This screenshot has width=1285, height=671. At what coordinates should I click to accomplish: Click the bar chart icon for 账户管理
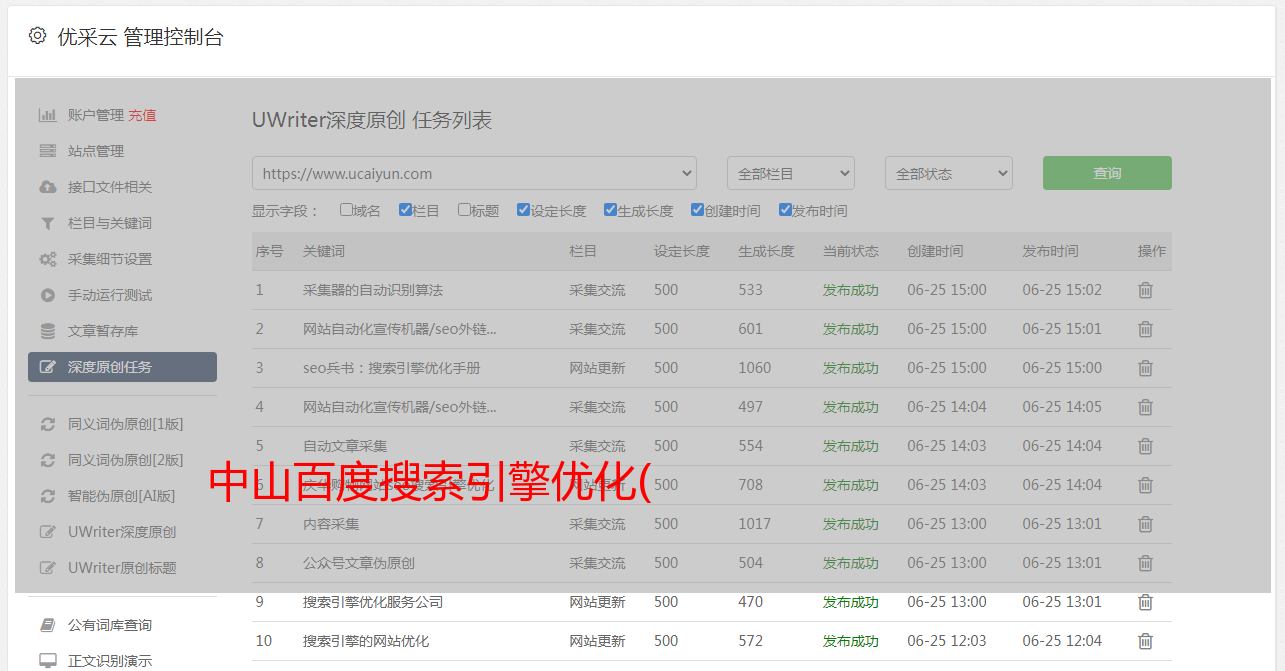47,115
